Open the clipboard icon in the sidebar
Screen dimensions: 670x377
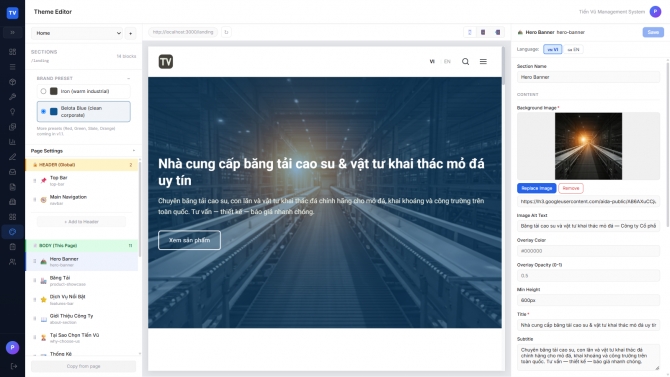[12, 247]
